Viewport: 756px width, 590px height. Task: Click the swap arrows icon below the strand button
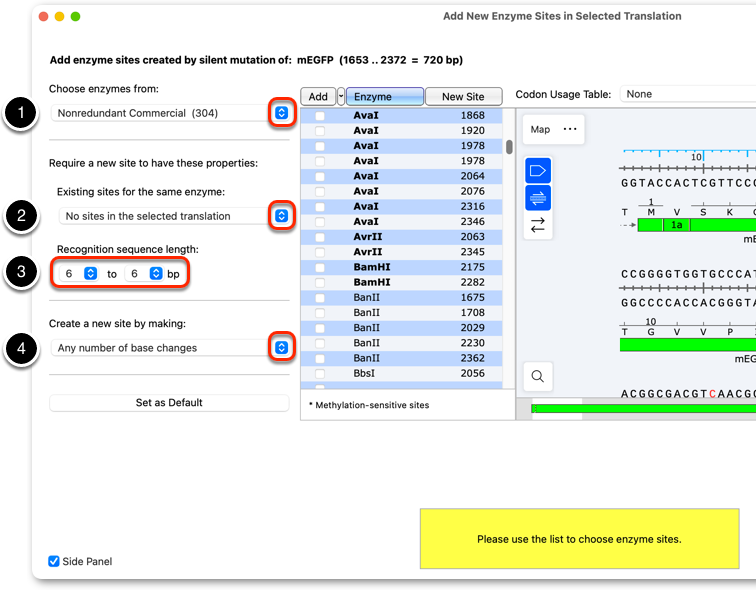pyautogui.click(x=538, y=225)
